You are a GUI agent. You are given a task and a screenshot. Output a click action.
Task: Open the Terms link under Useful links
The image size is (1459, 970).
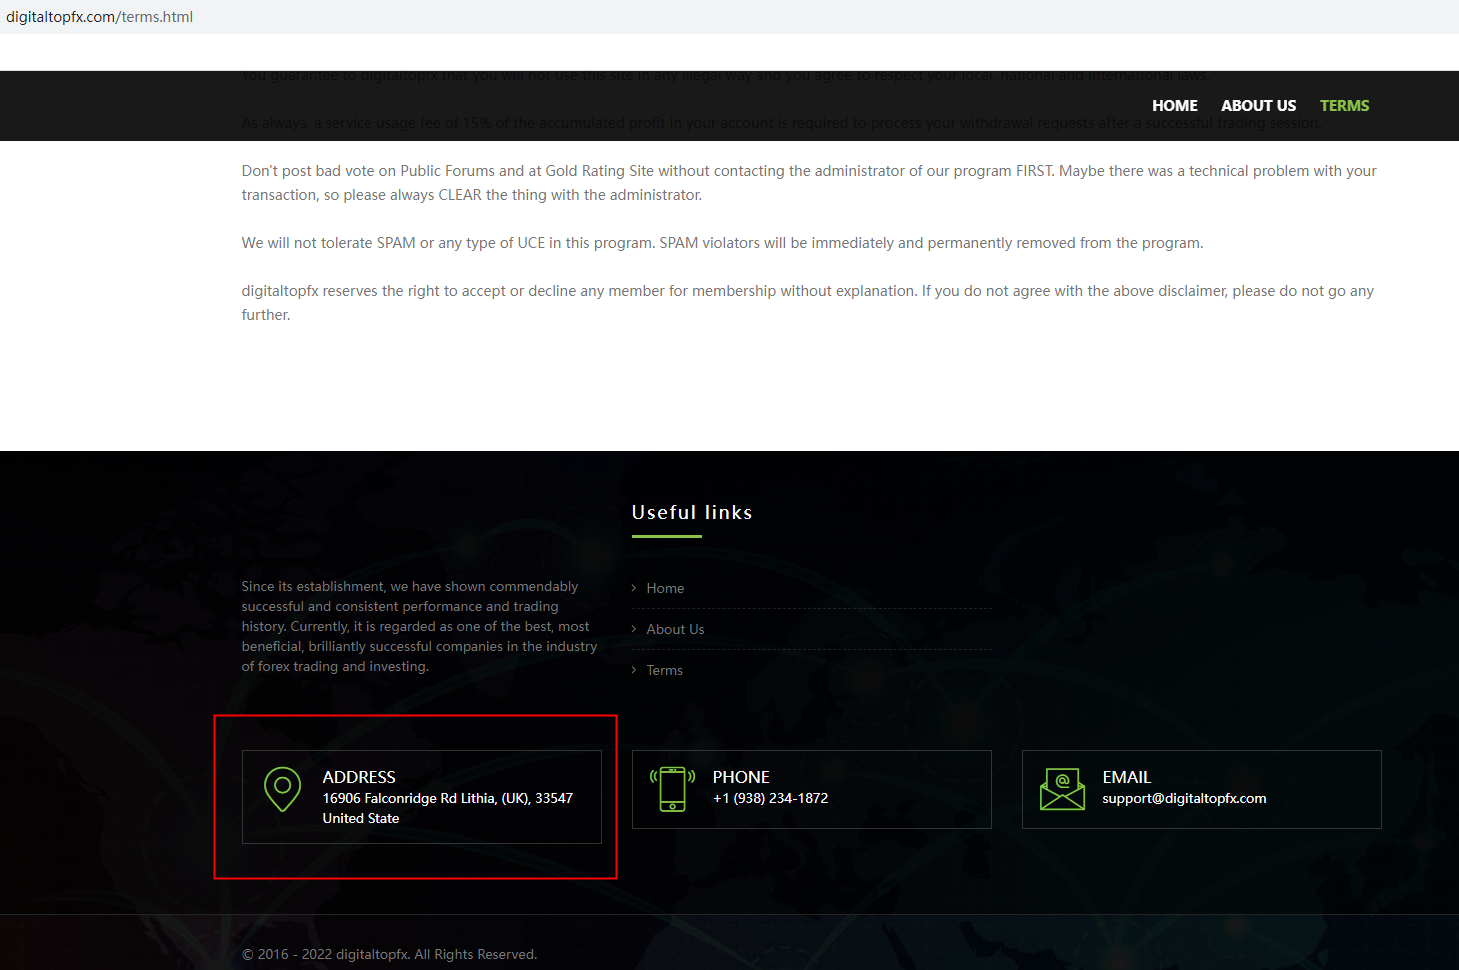pos(664,670)
